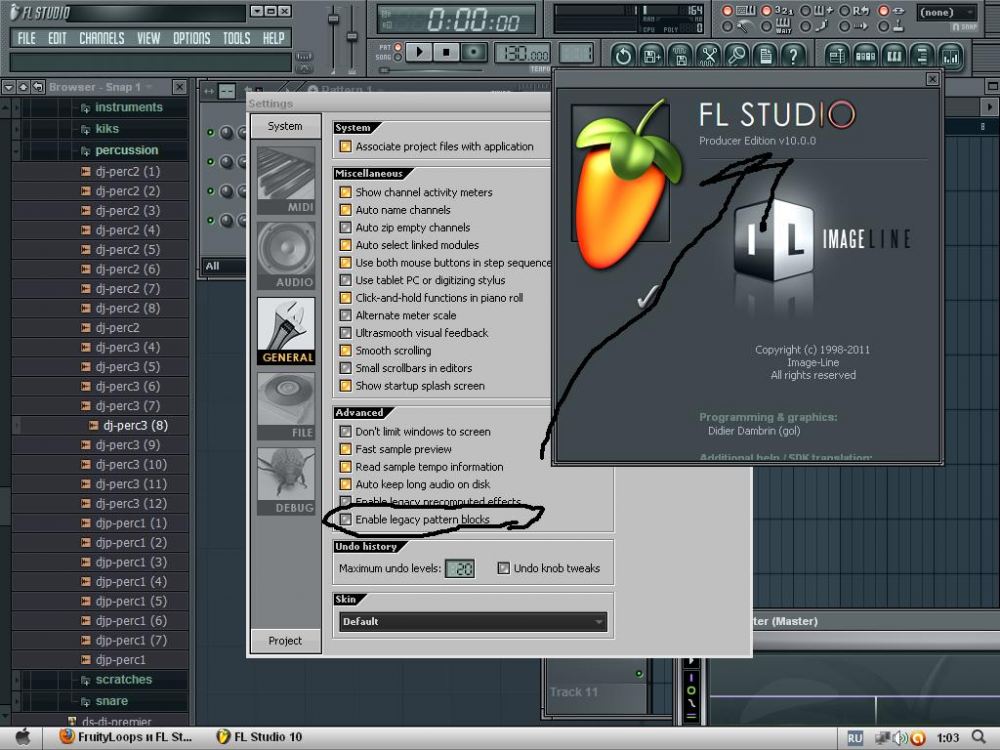Open the Browser options arrow menu
1000x750 pixels.
(9, 87)
